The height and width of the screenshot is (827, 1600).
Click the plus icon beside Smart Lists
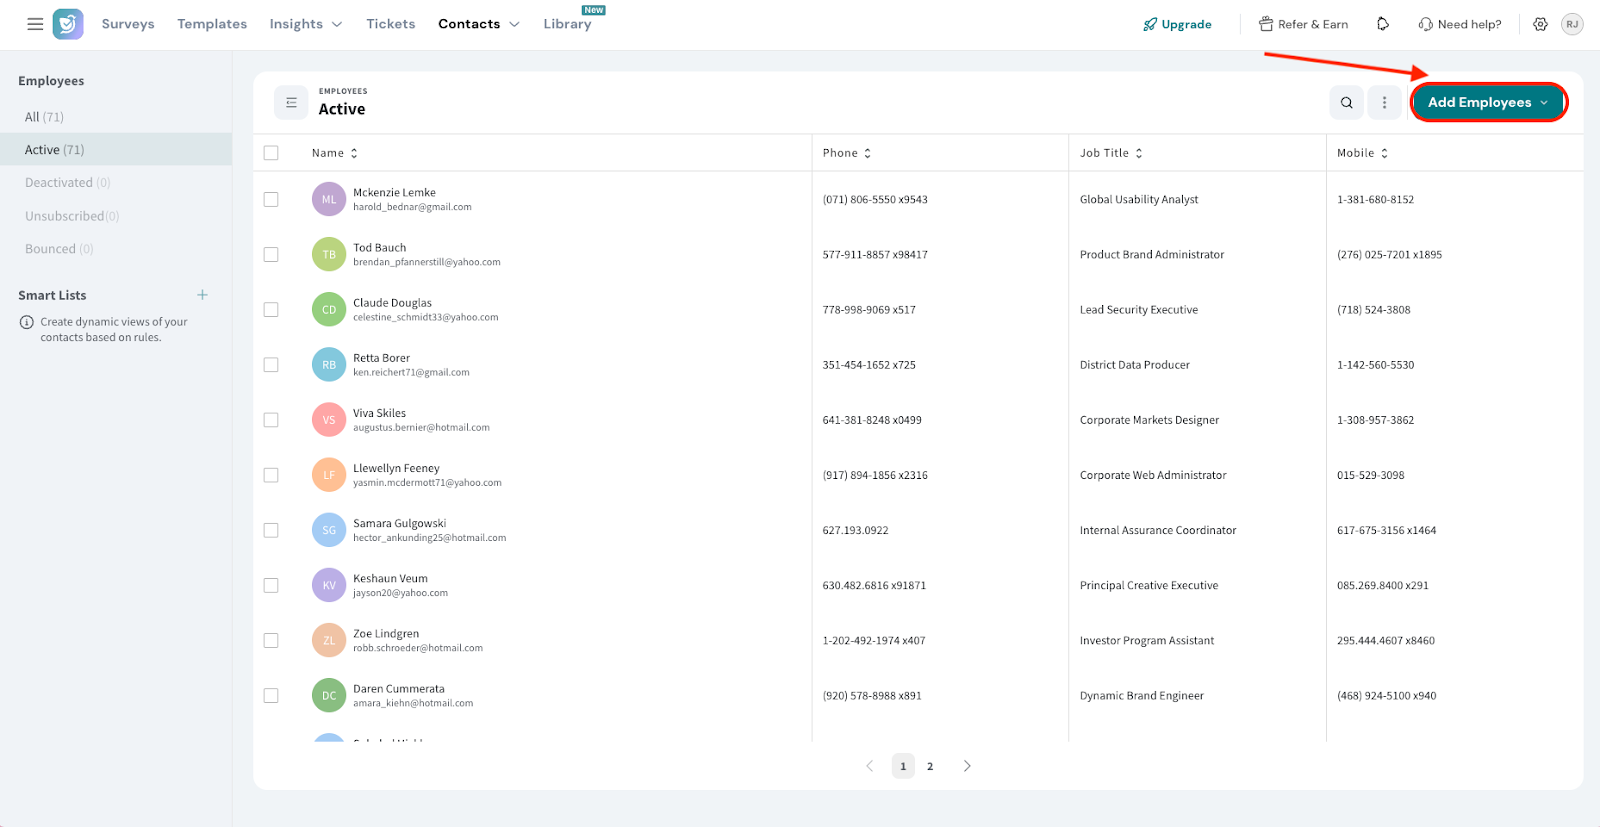(x=202, y=295)
